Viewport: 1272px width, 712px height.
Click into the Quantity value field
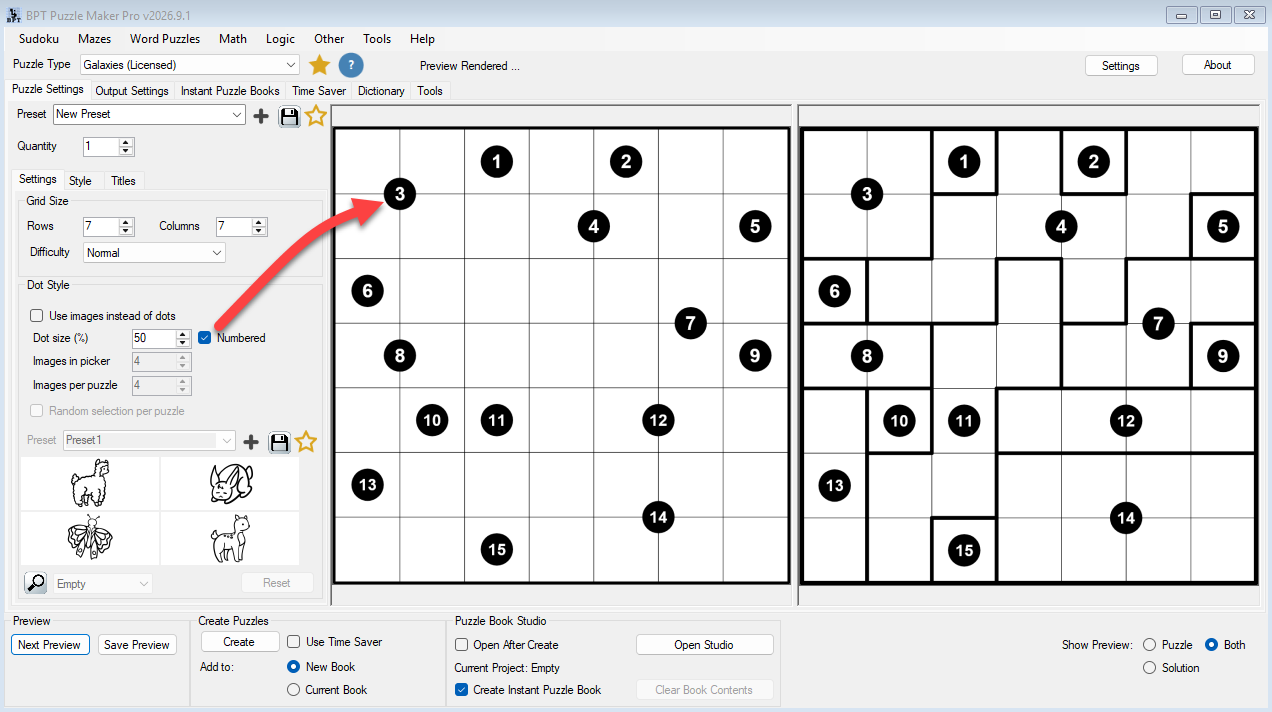pos(101,147)
